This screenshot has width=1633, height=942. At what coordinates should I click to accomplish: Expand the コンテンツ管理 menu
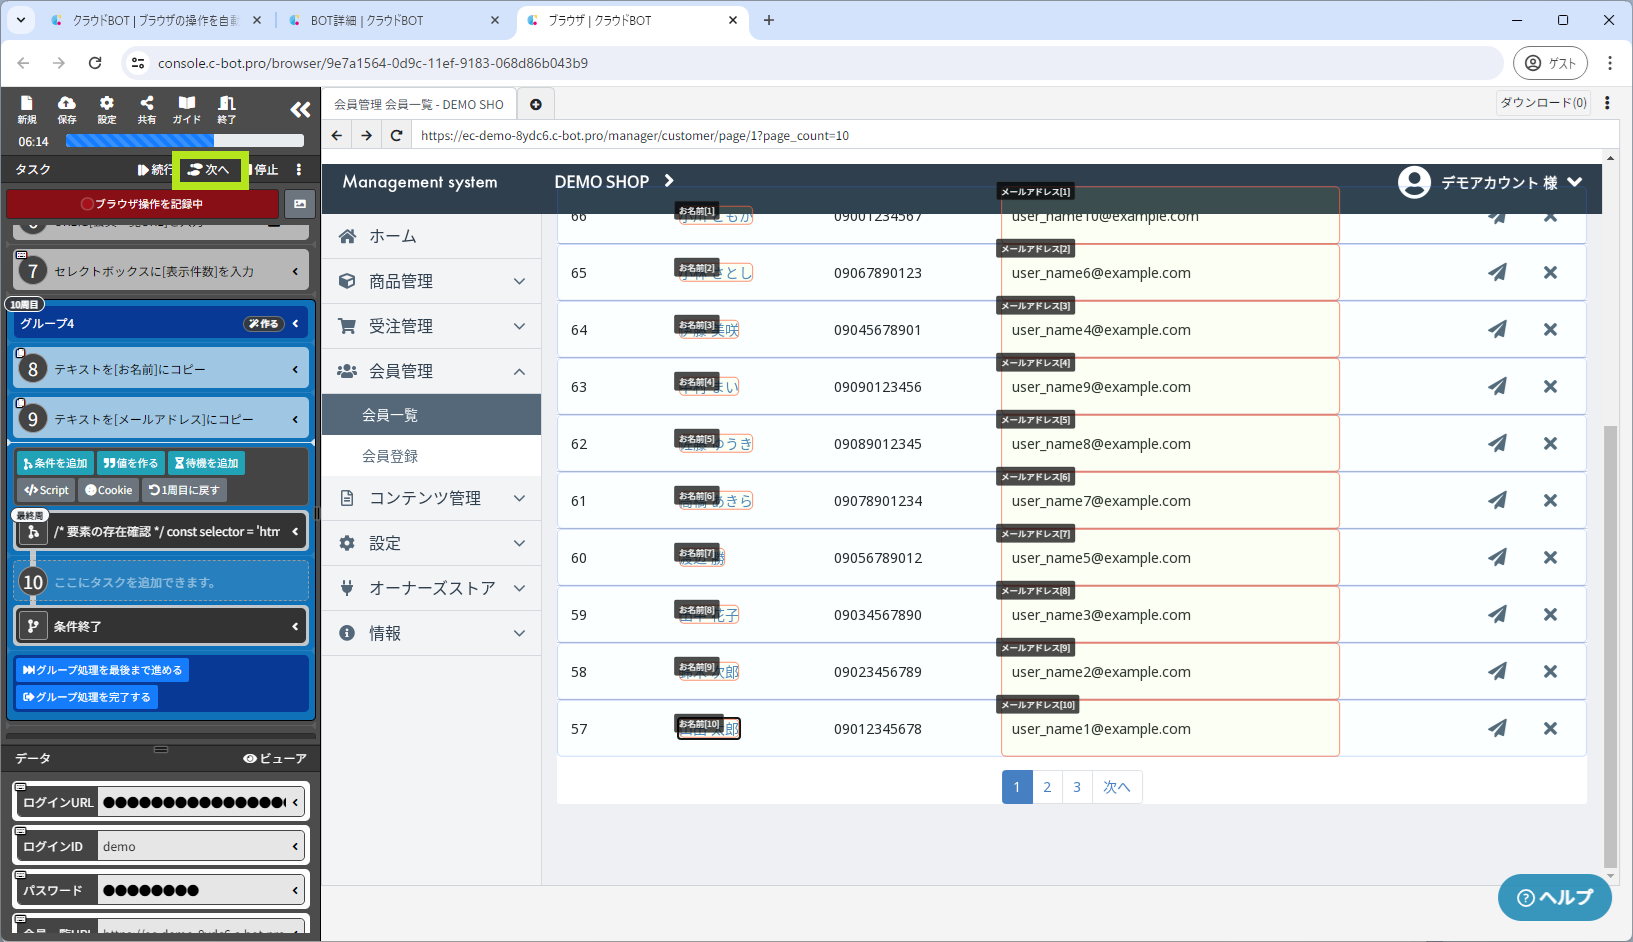[432, 498]
